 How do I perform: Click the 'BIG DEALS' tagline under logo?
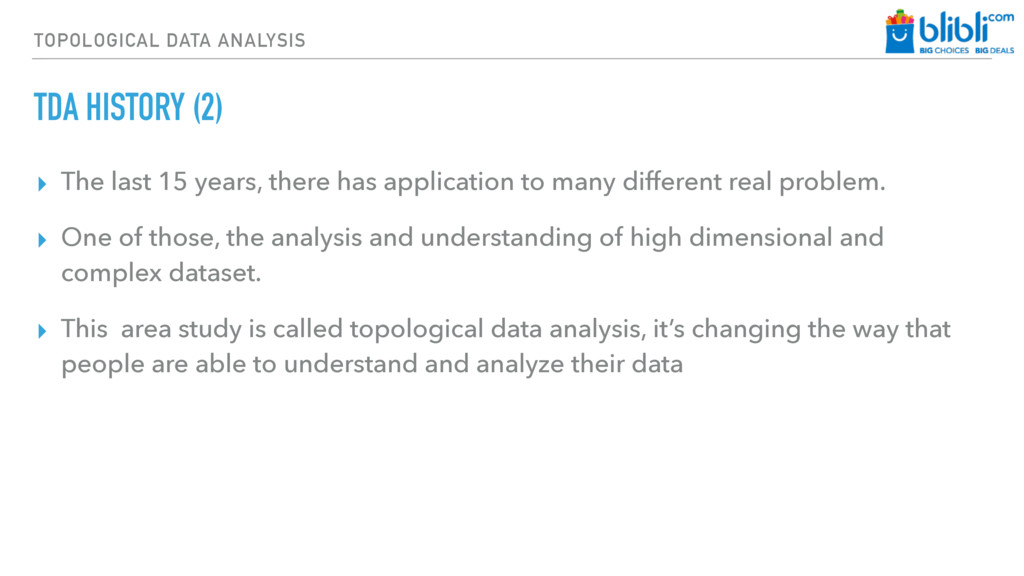(x=995, y=50)
